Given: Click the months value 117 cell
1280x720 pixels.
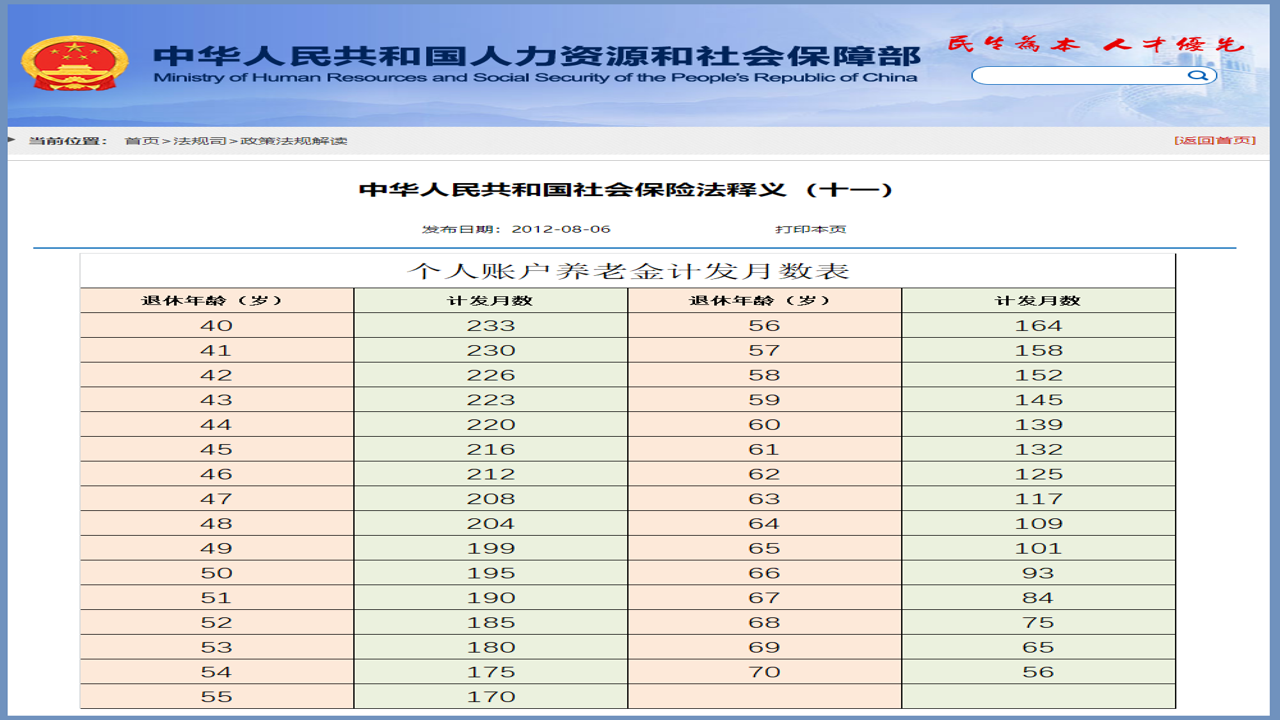Looking at the screenshot, I should point(1039,498).
